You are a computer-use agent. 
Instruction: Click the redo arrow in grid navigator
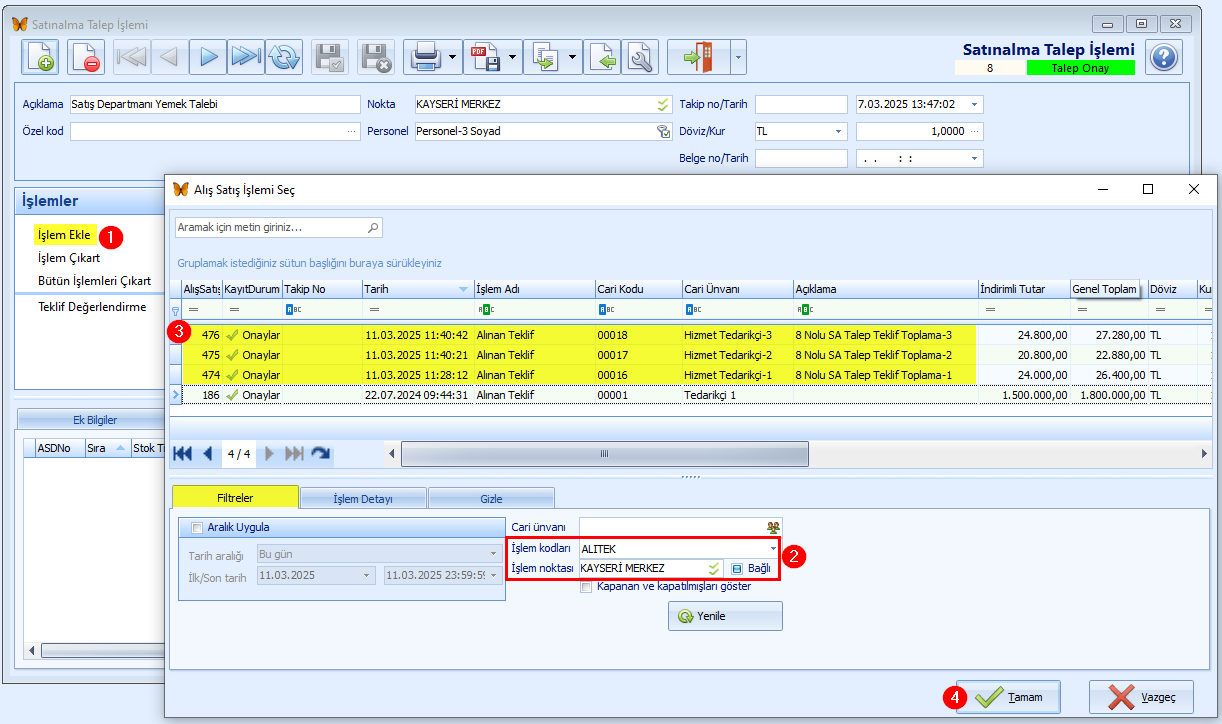pos(321,454)
